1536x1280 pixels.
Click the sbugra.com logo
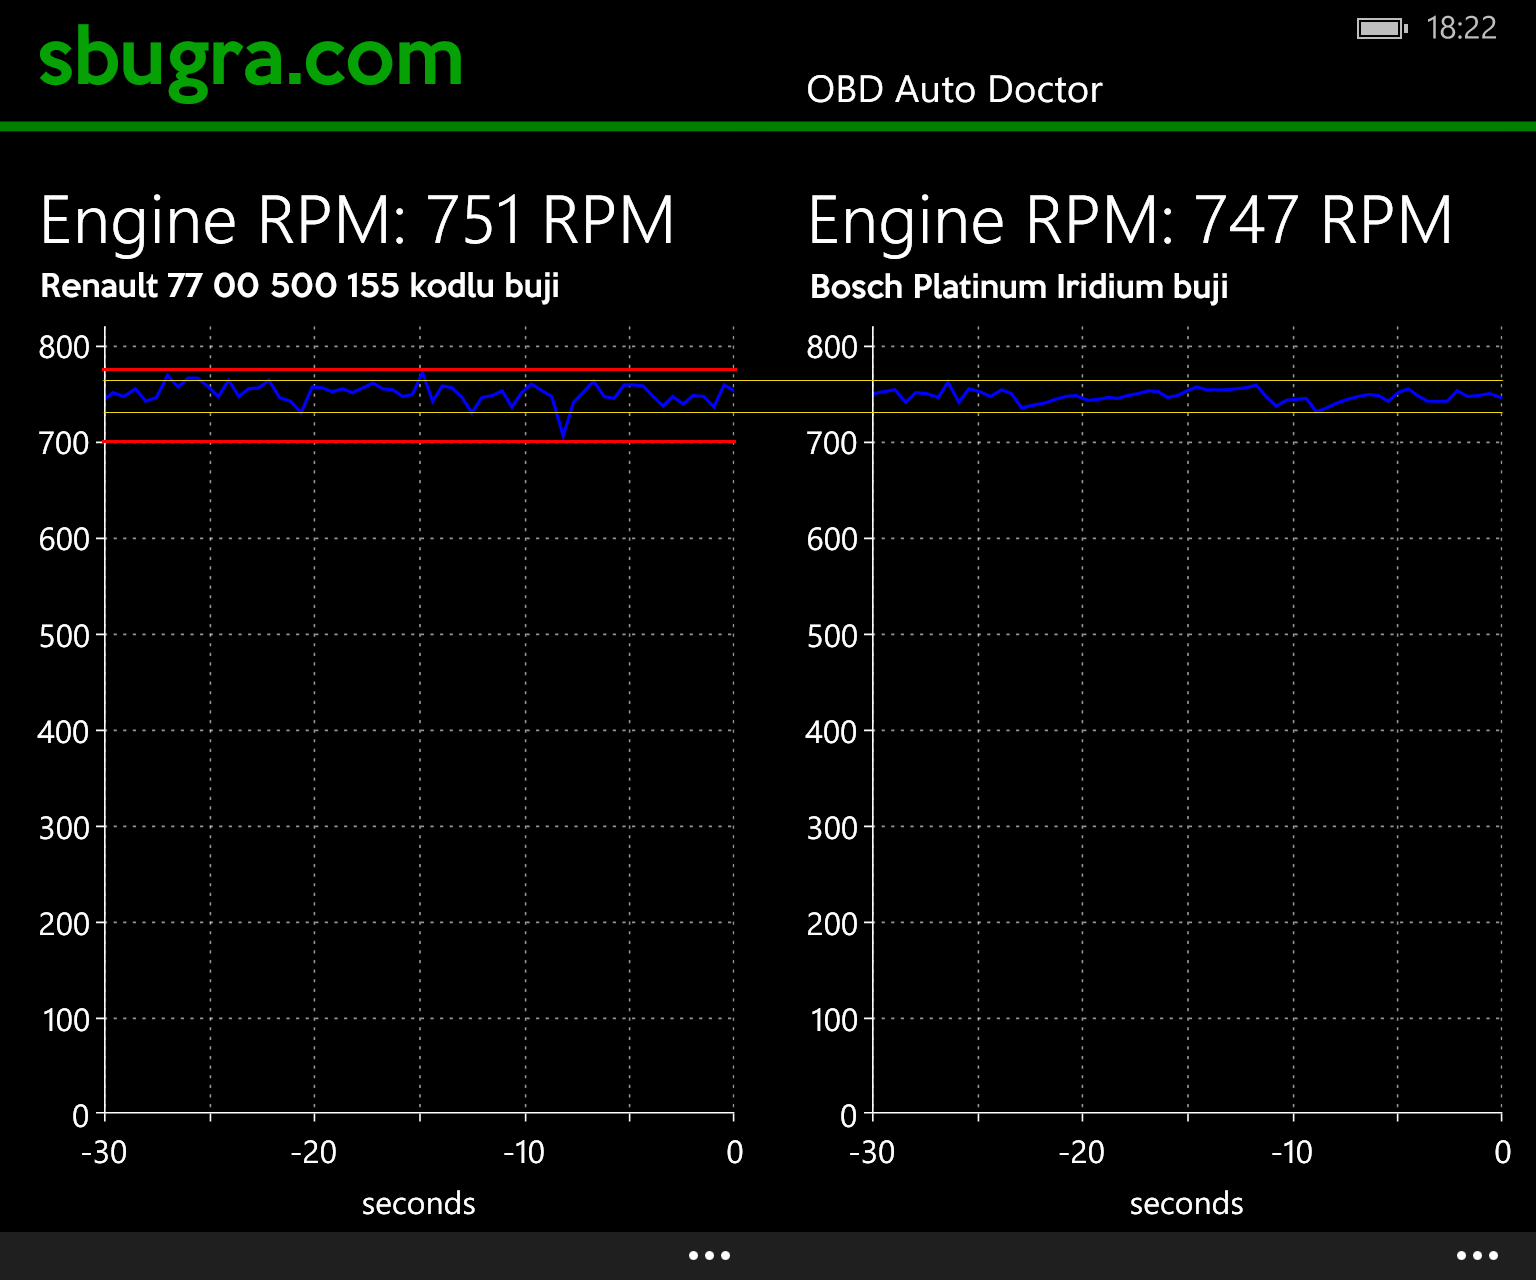[251, 60]
